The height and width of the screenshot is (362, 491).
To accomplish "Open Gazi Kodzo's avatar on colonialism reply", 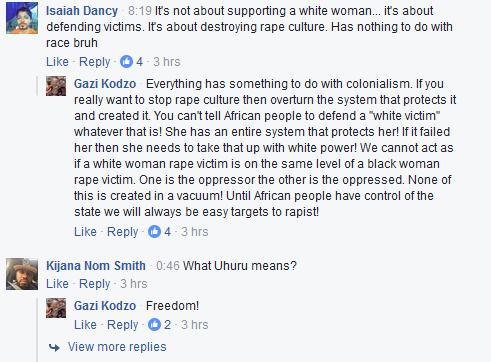I will click(x=56, y=86).
